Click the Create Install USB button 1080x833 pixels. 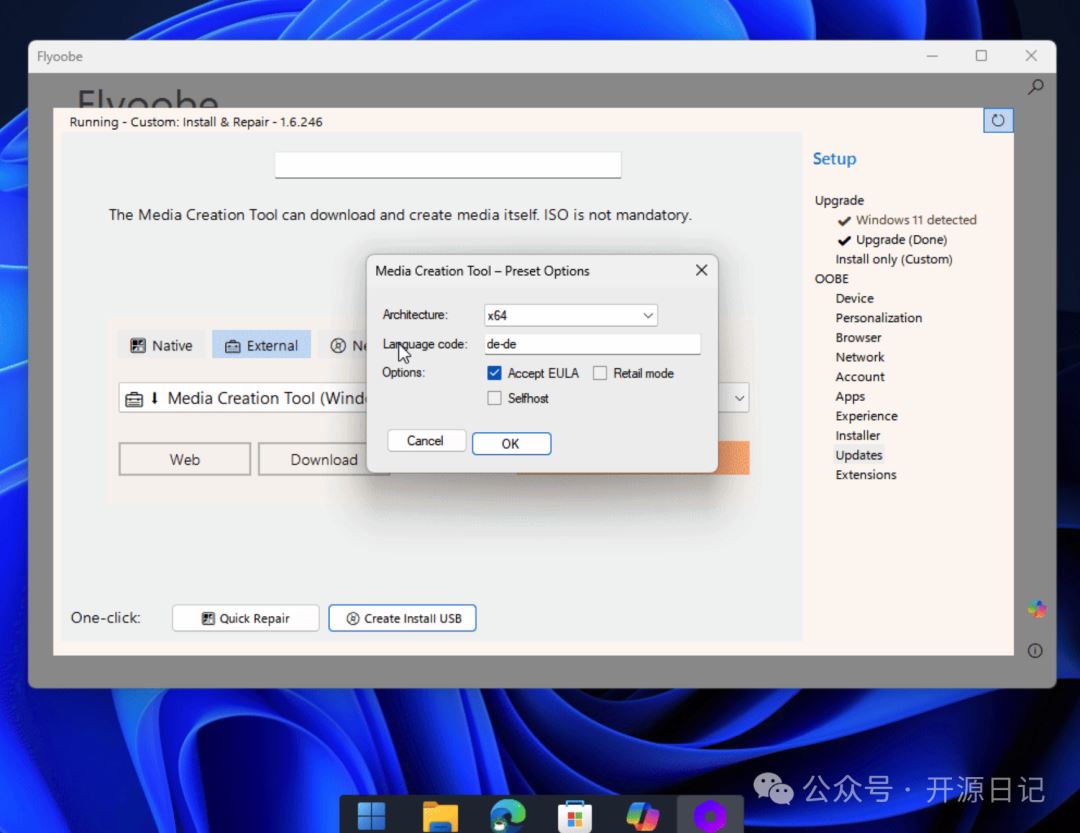click(402, 618)
